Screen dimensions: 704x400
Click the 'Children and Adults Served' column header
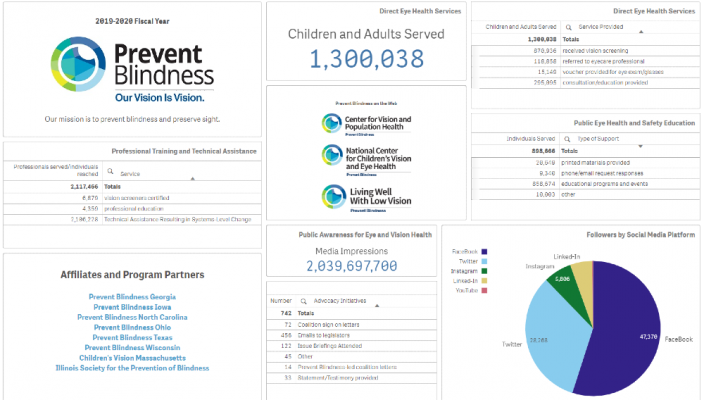520,27
